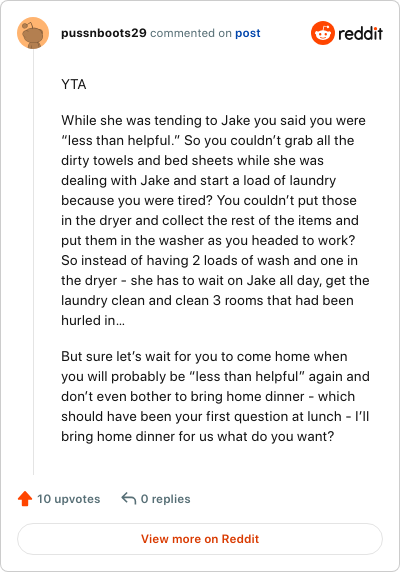This screenshot has height=572, width=400.
Task: Click pussnboots29's Snoo avatar
Action: click(x=33, y=33)
